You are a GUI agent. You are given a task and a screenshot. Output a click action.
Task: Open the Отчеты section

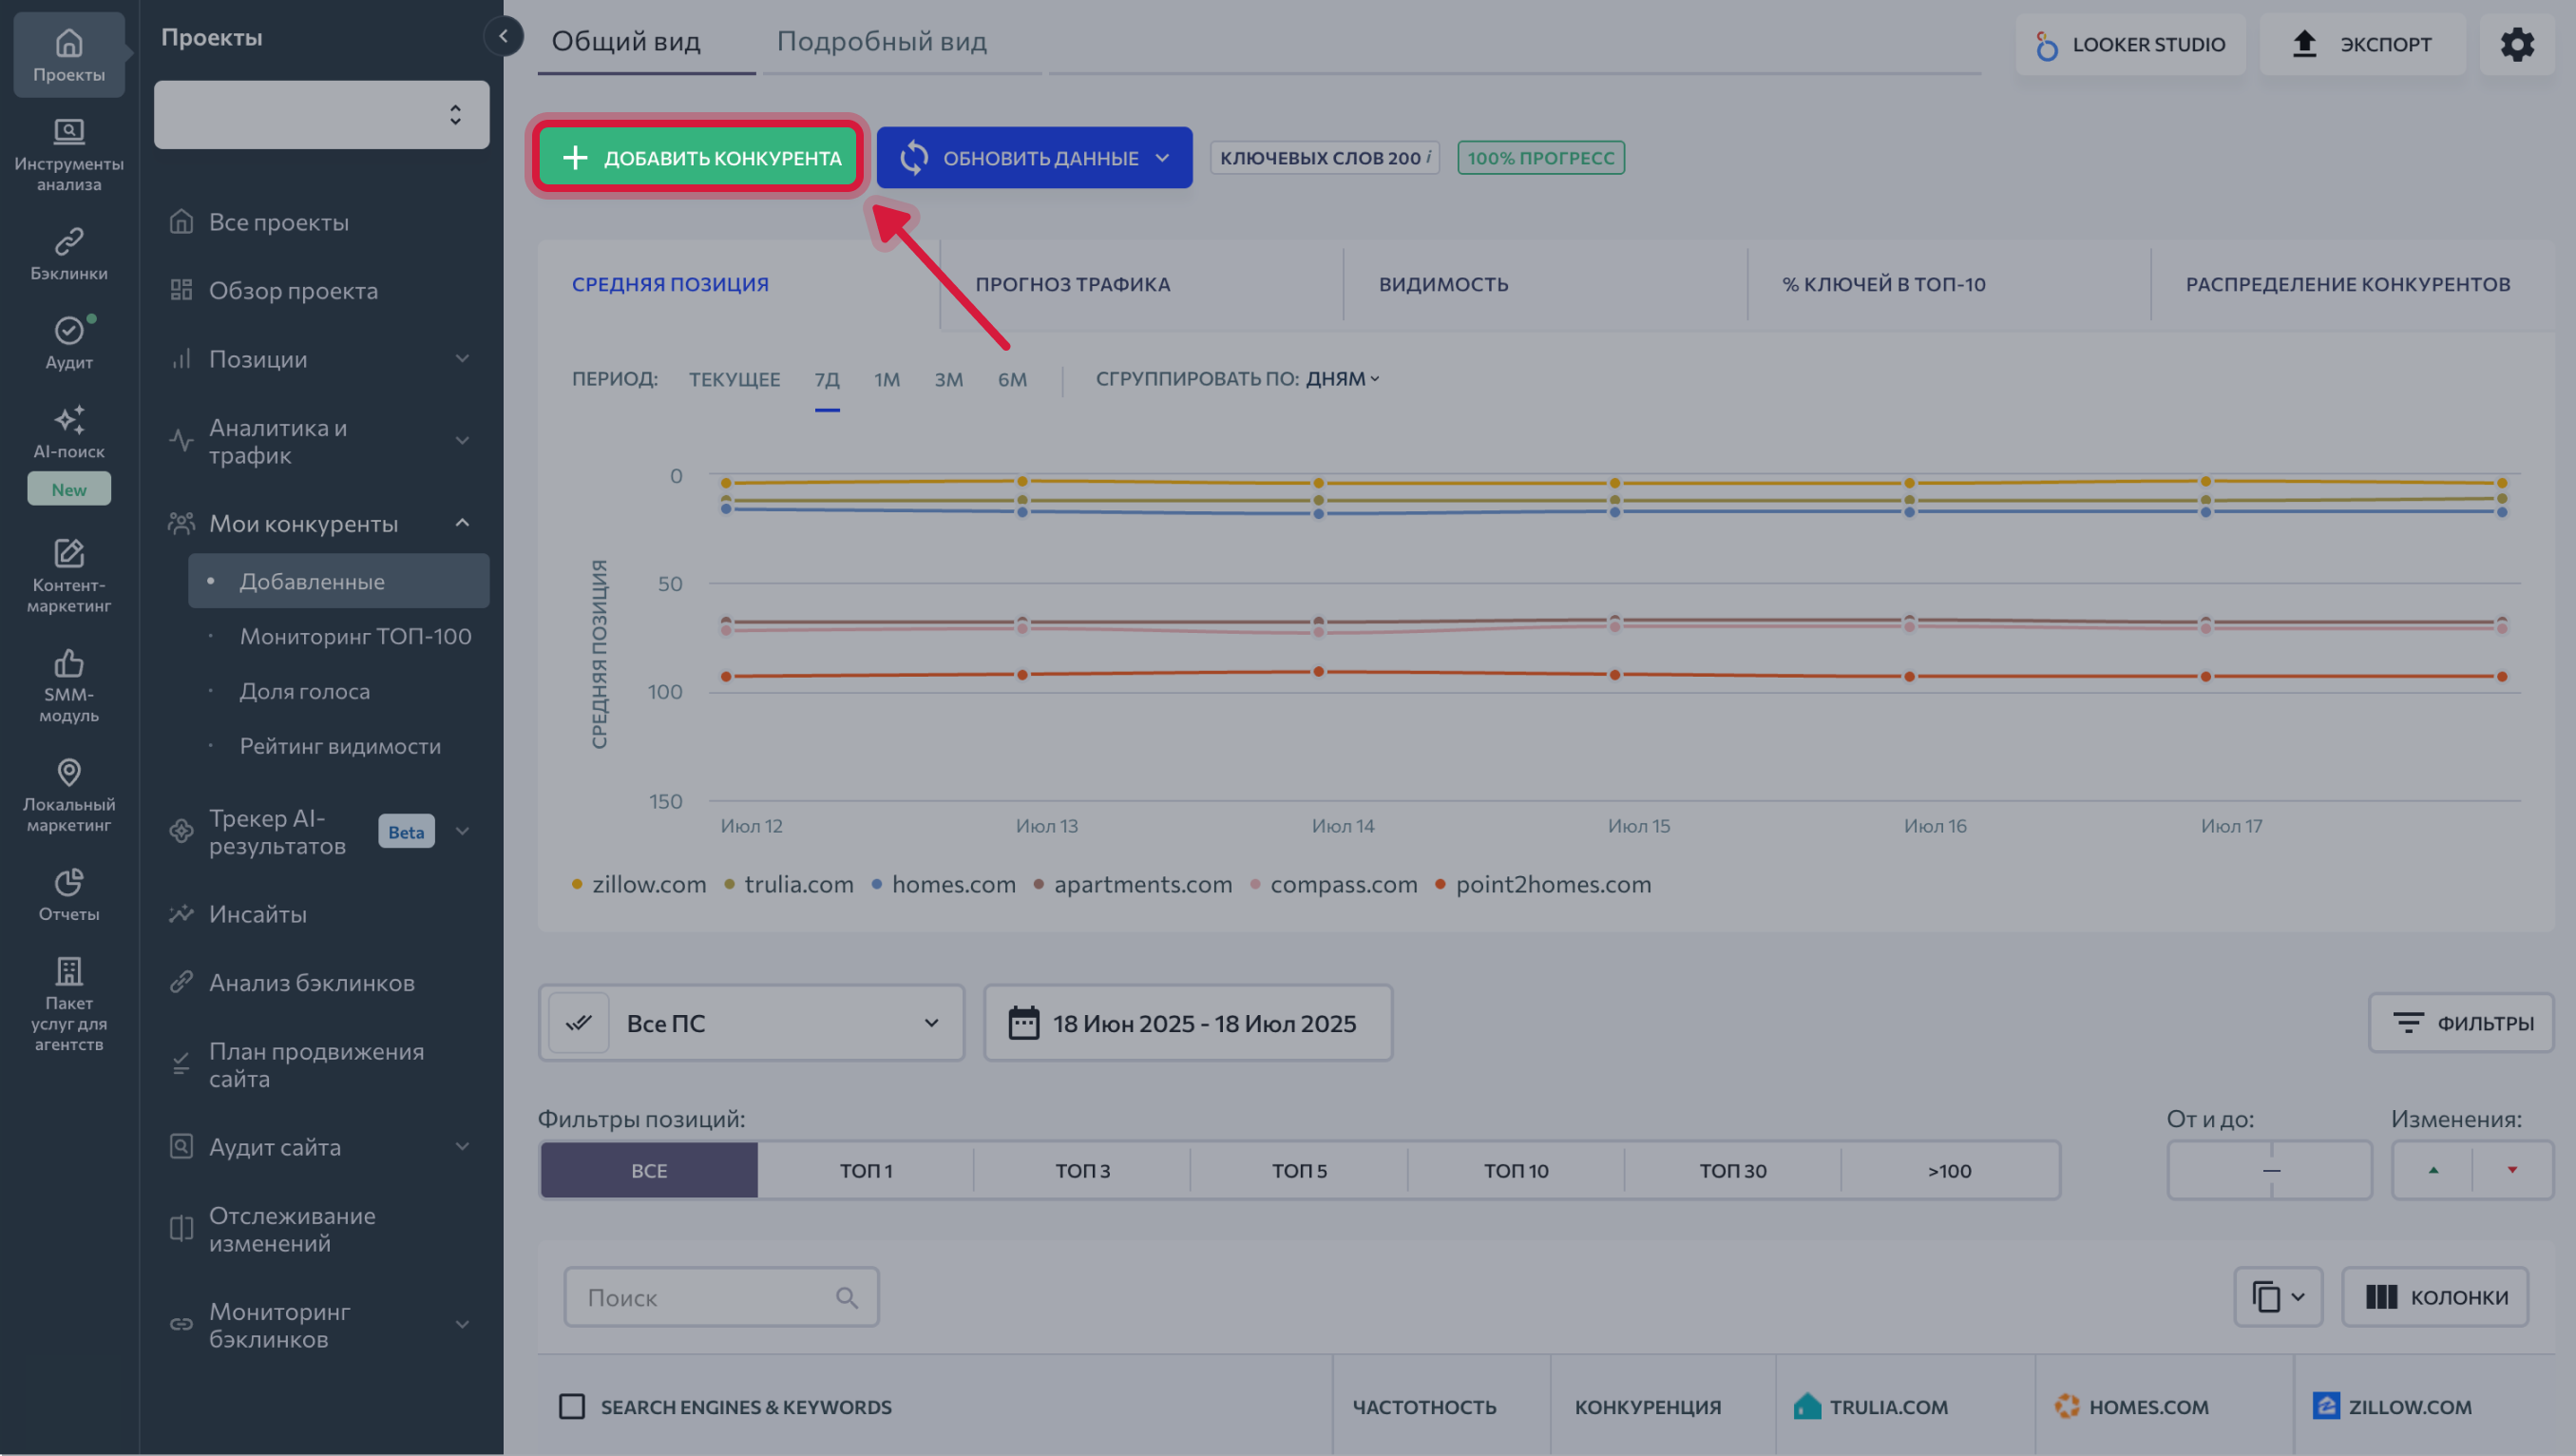point(68,893)
